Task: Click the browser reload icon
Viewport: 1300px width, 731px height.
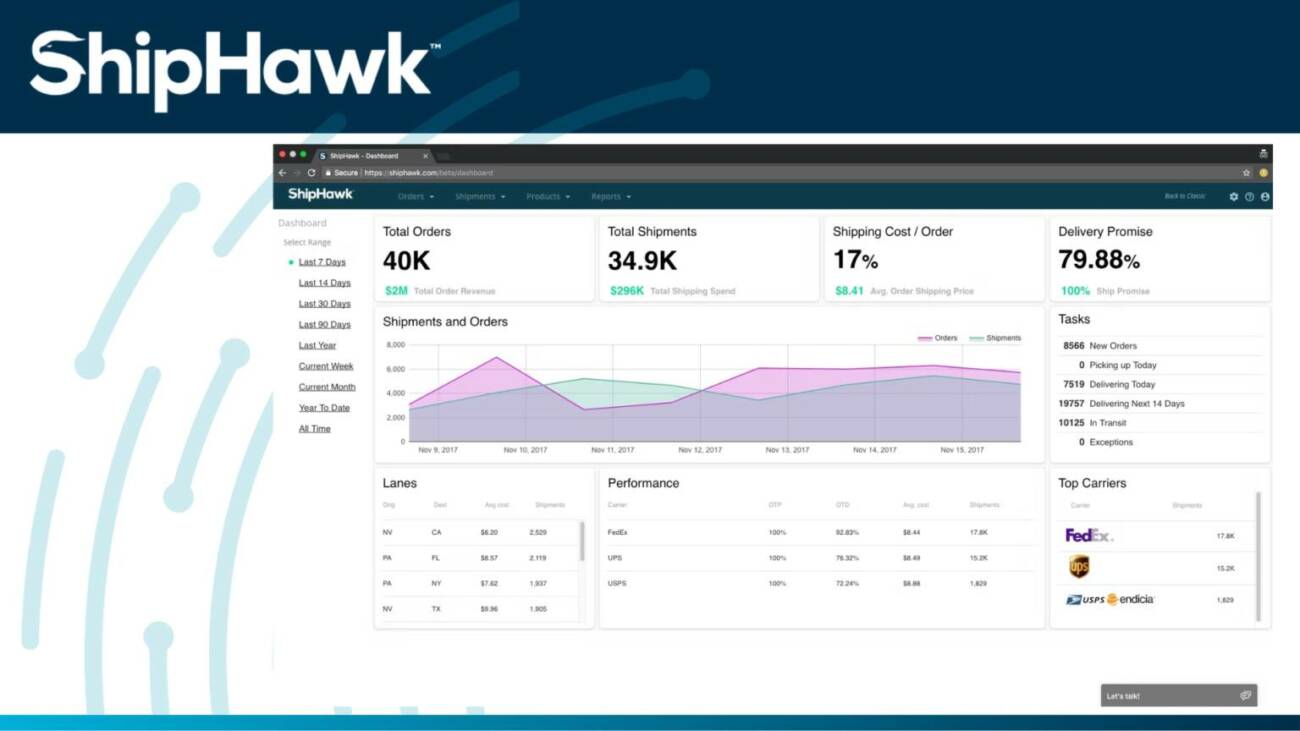Action: [x=311, y=173]
